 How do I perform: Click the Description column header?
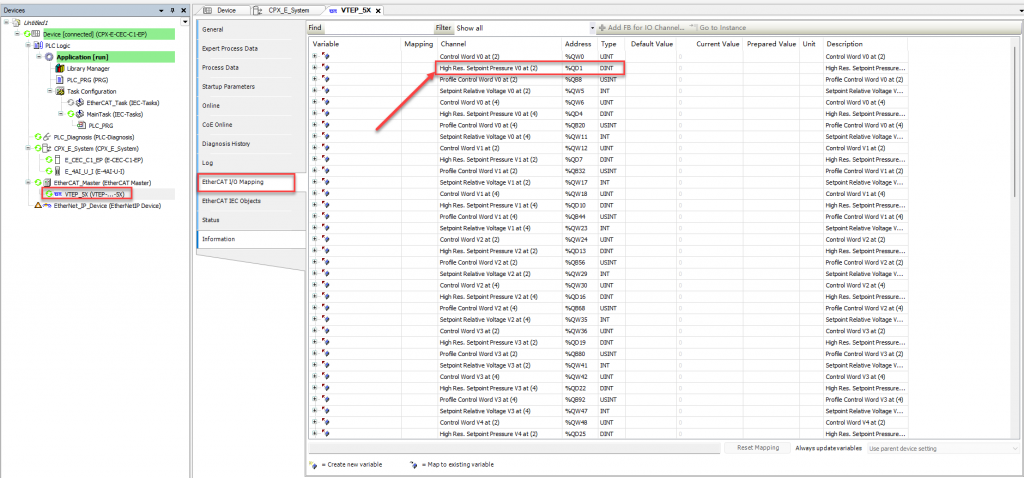(x=865, y=44)
